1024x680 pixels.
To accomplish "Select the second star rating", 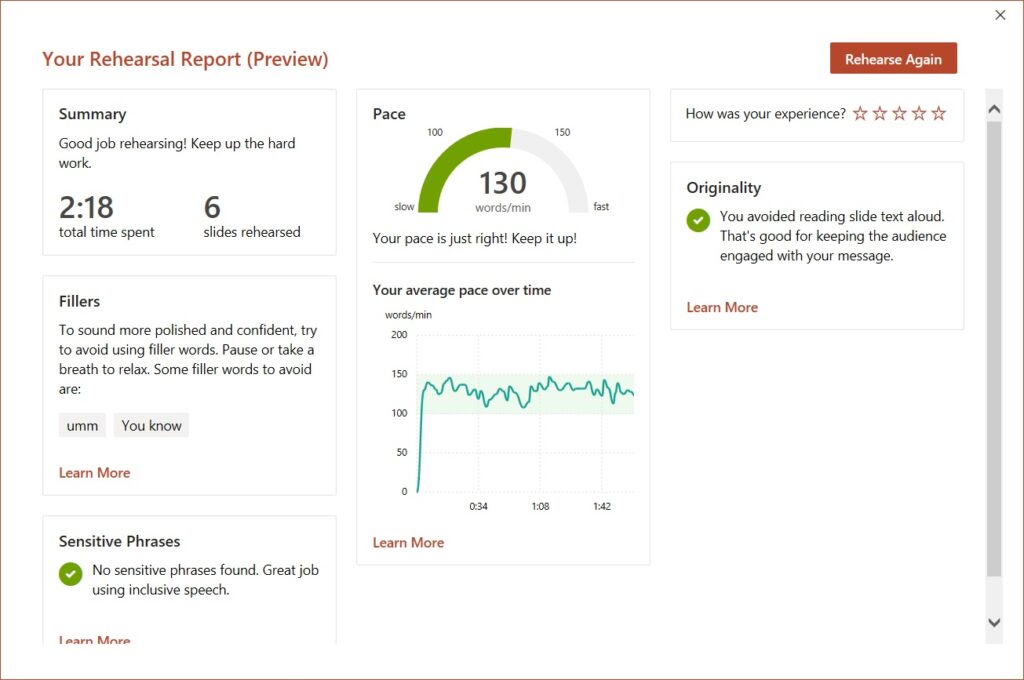I will coord(880,114).
